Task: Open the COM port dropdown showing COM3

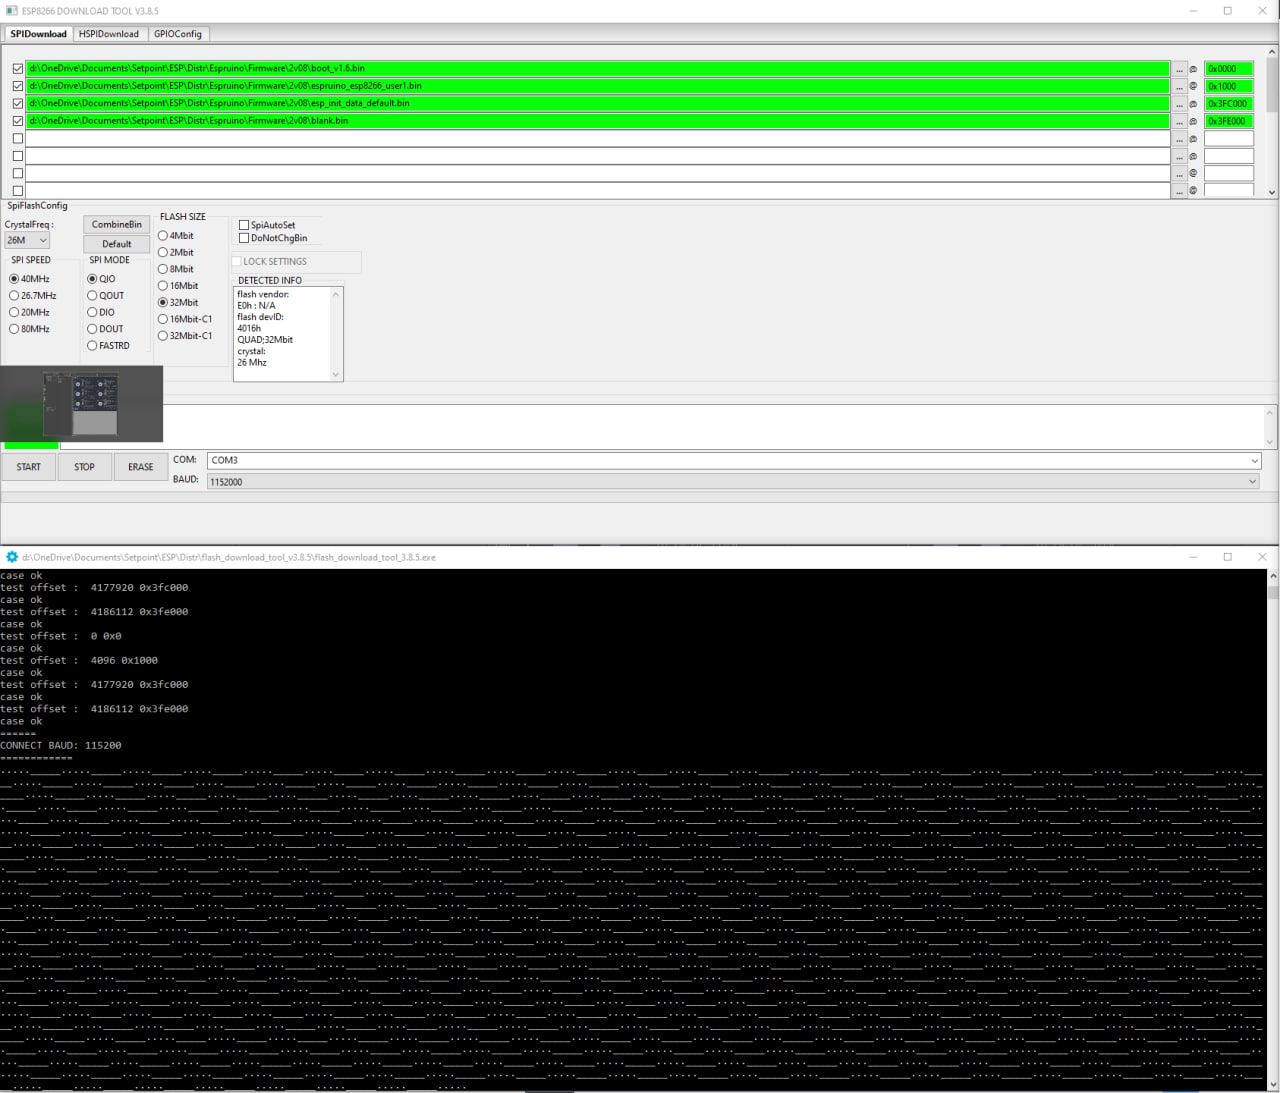Action: [x=733, y=460]
